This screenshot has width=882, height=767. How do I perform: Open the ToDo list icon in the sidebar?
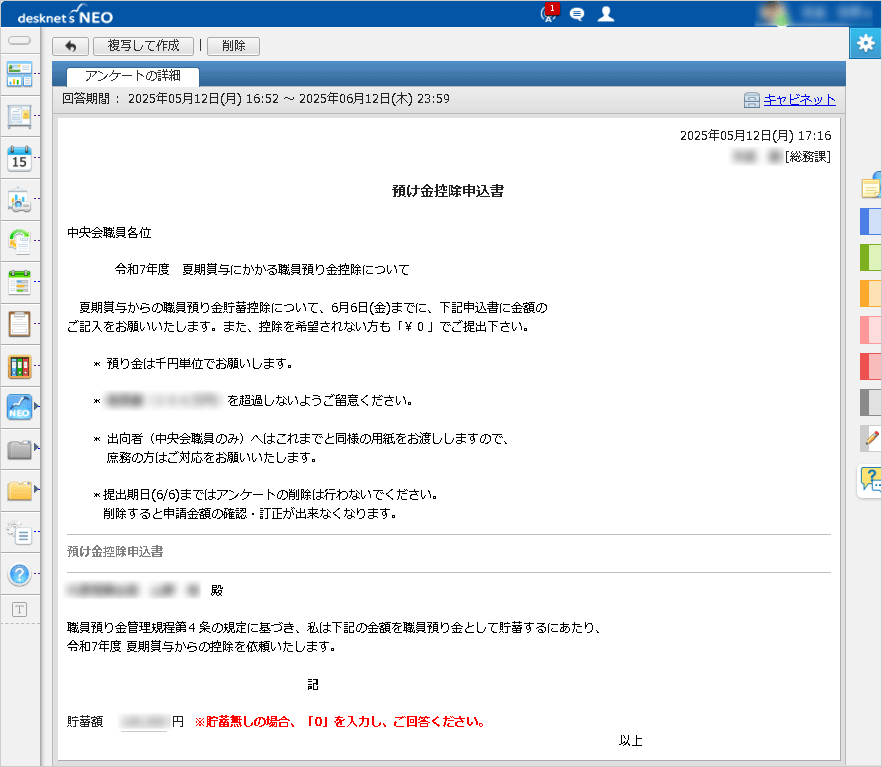[20, 323]
